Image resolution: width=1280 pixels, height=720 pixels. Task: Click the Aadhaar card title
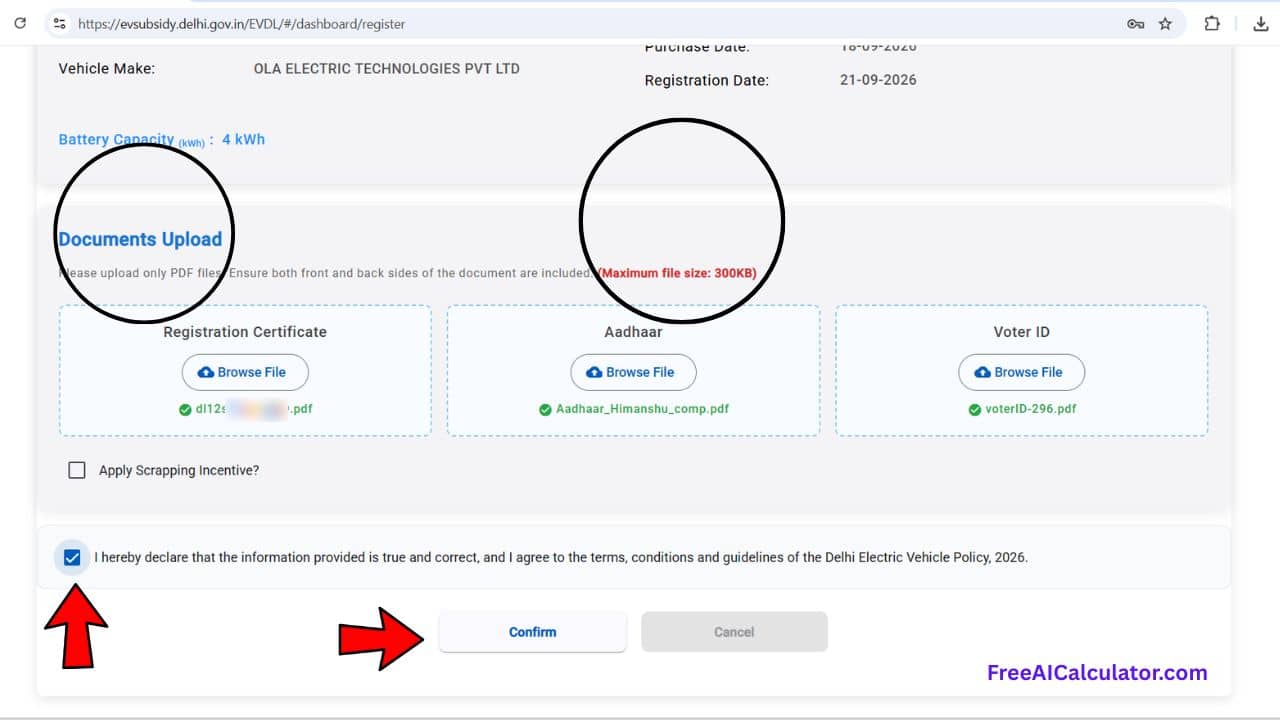[x=633, y=332]
